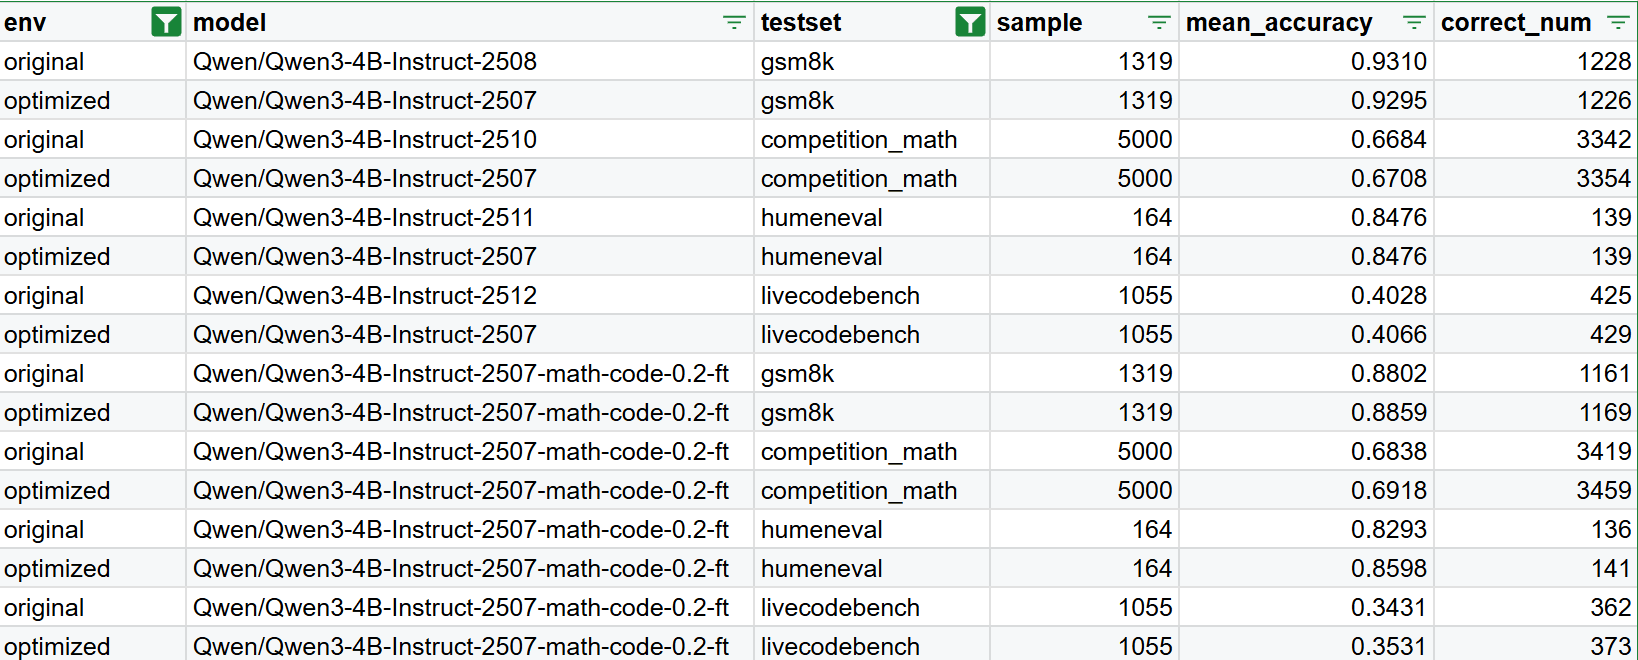Select model cell in 0.3531 row
This screenshot has height=660, width=1638.
tap(470, 645)
